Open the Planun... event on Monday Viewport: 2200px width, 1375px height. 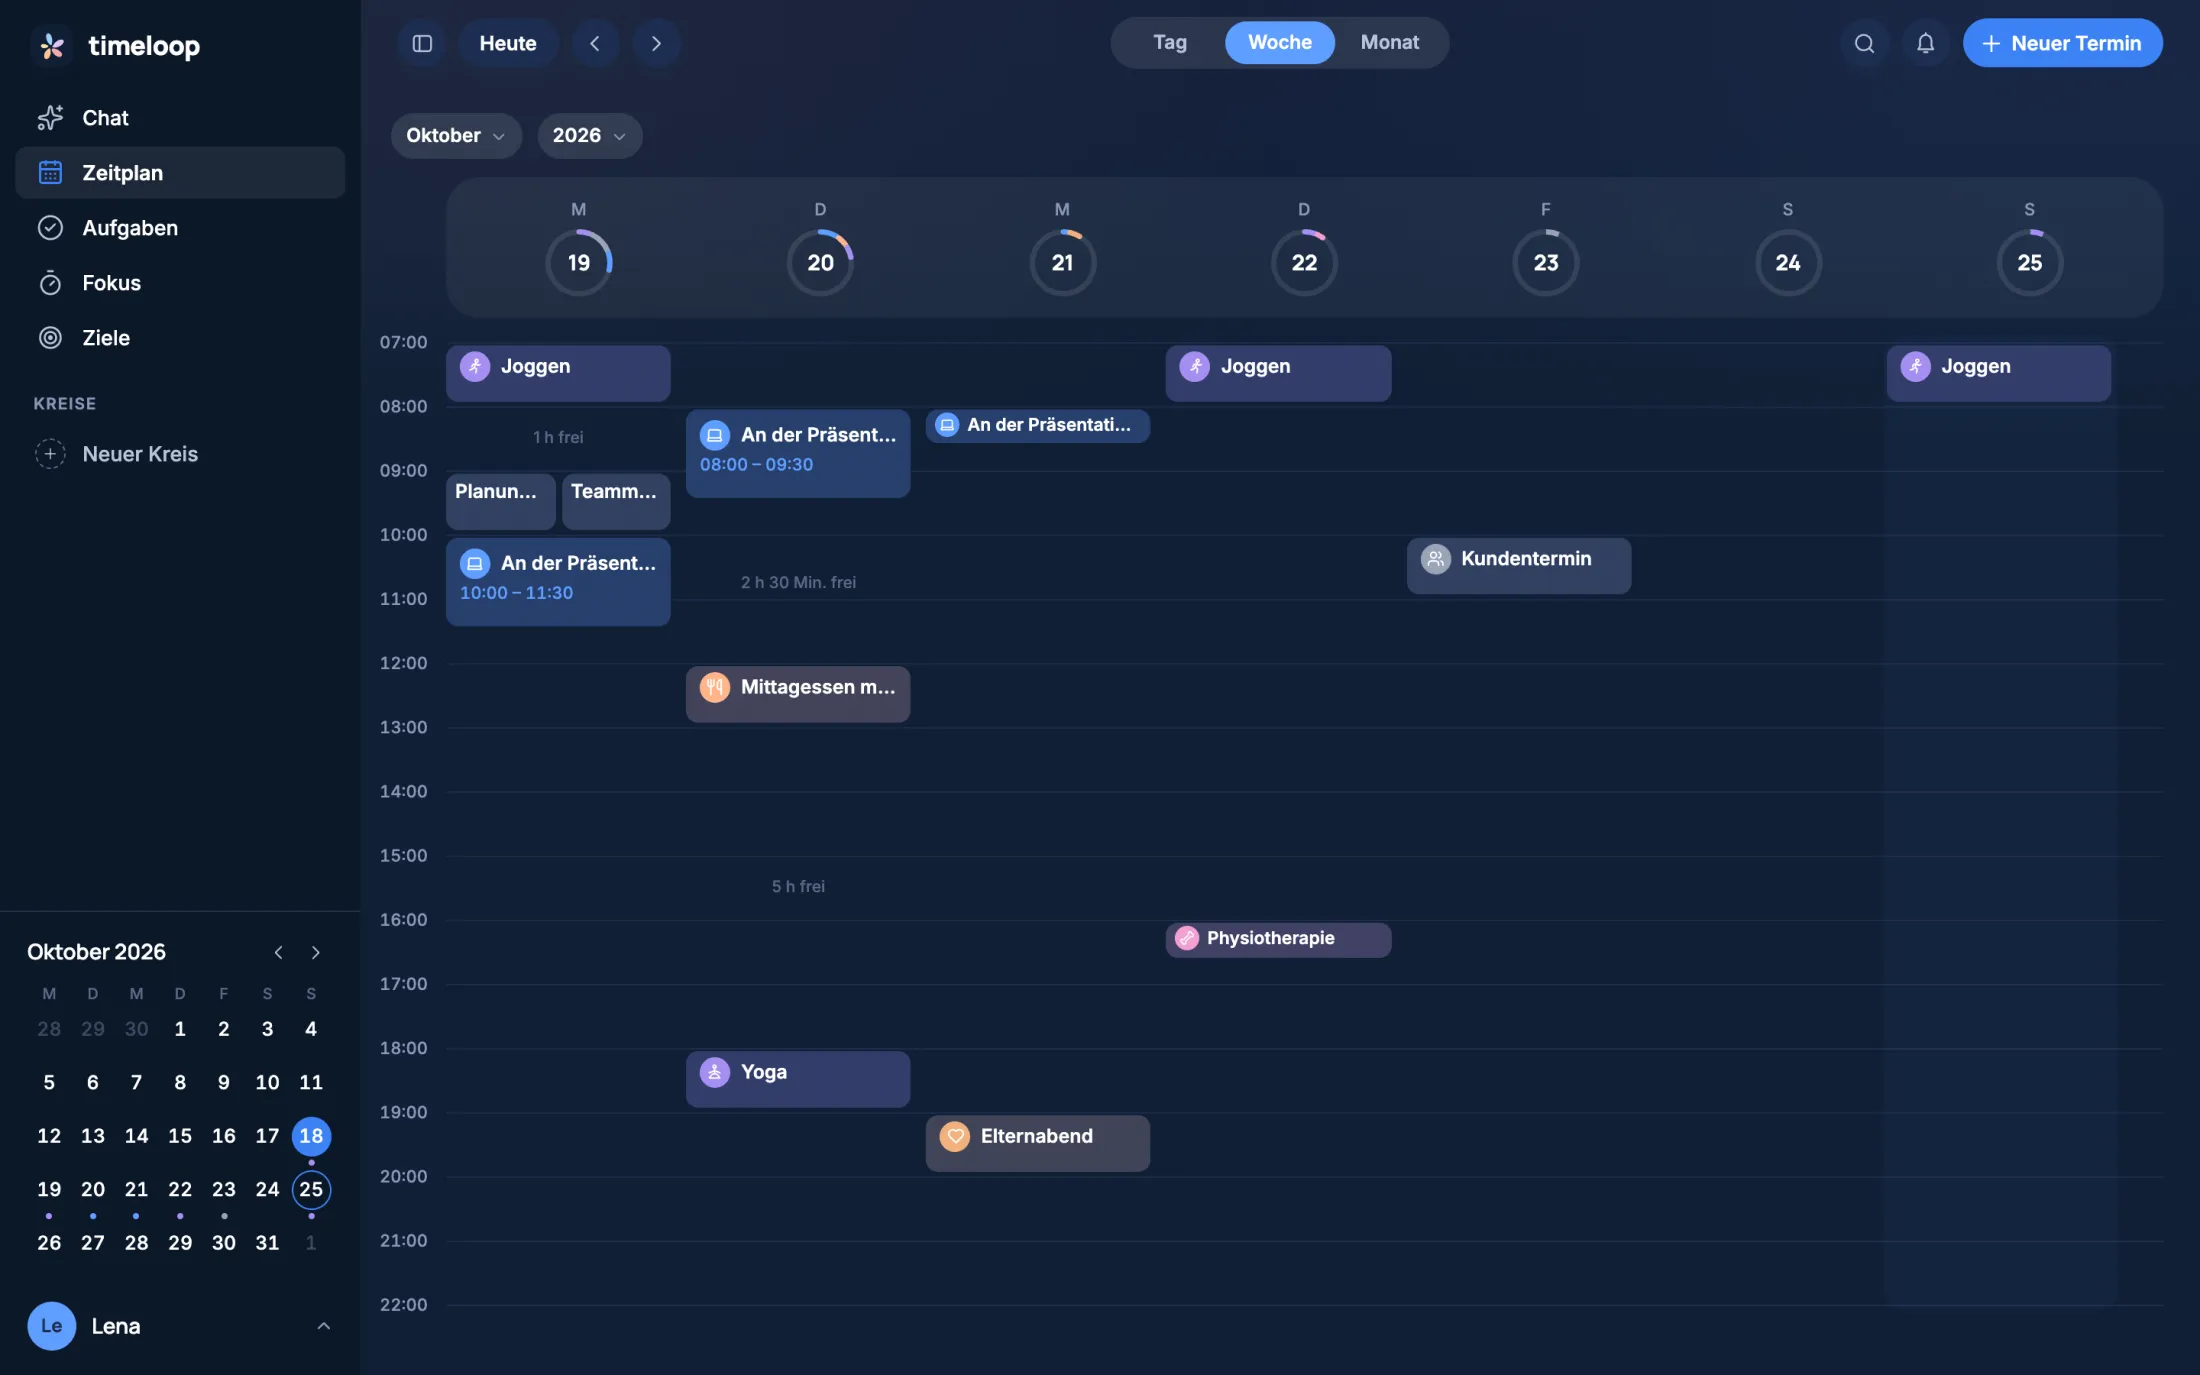500,501
